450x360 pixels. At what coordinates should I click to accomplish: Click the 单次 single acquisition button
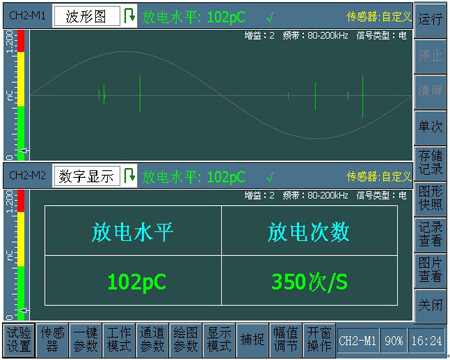pos(430,127)
